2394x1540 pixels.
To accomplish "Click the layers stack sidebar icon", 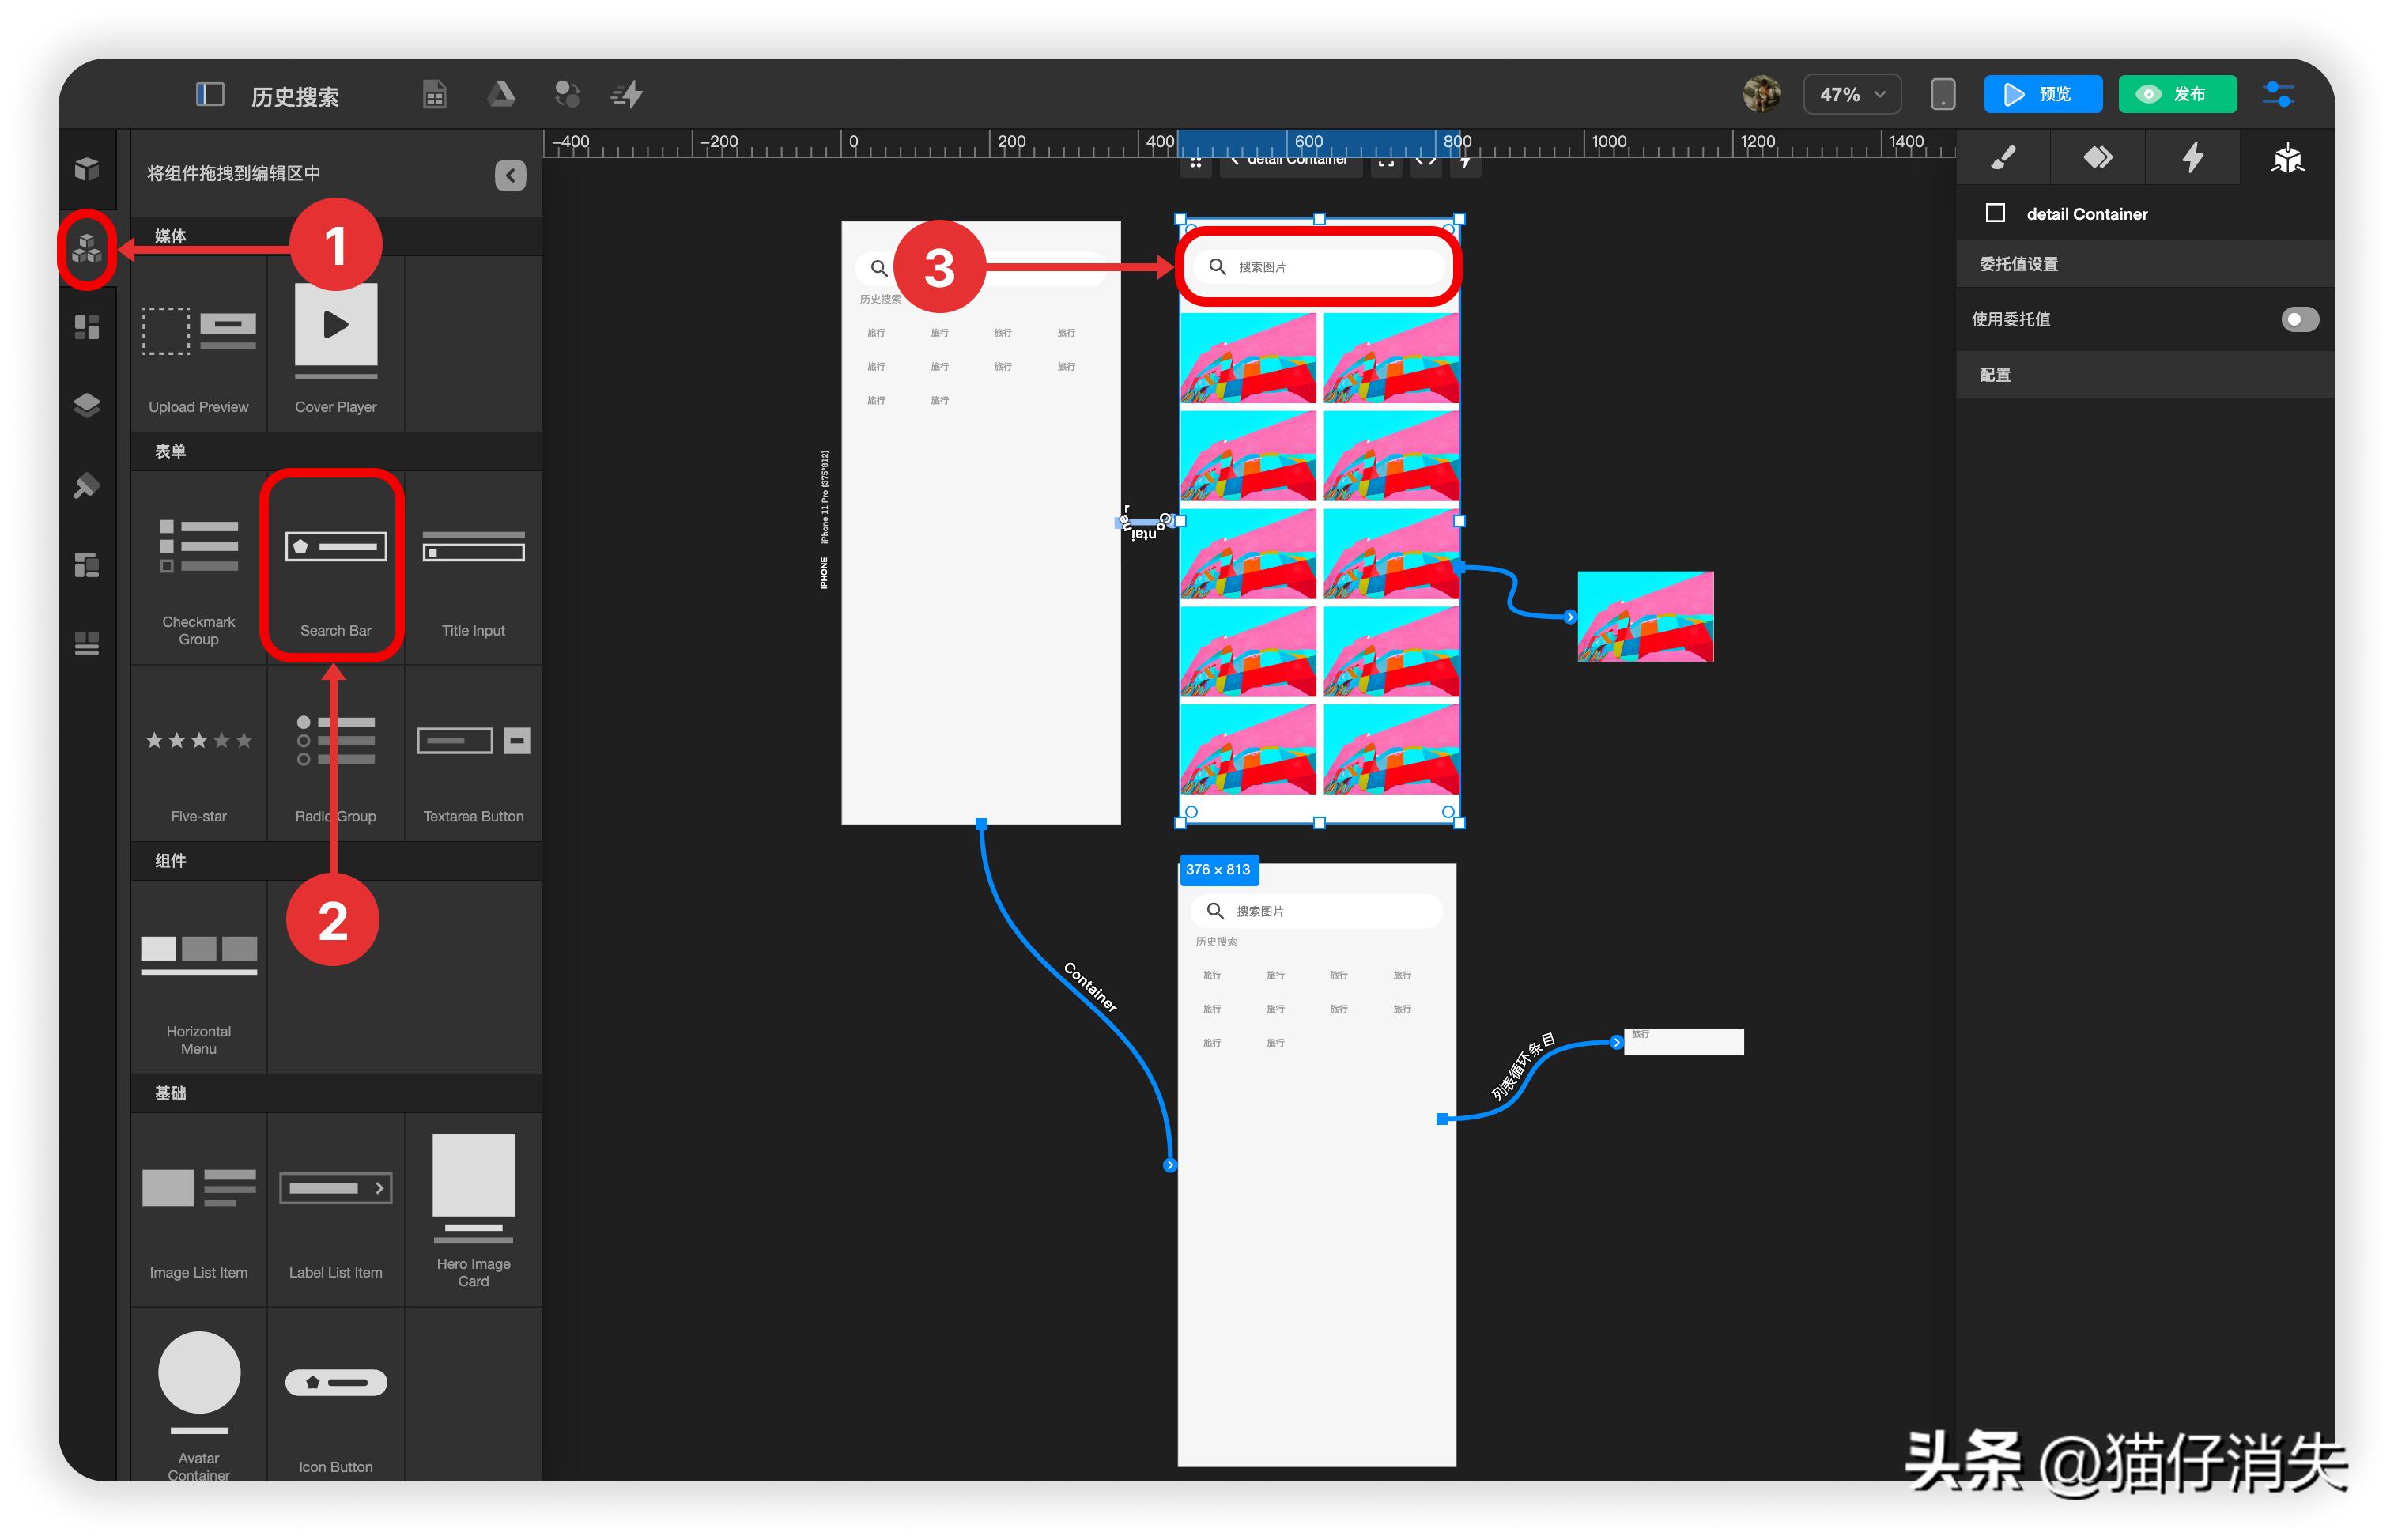I will click(x=87, y=405).
